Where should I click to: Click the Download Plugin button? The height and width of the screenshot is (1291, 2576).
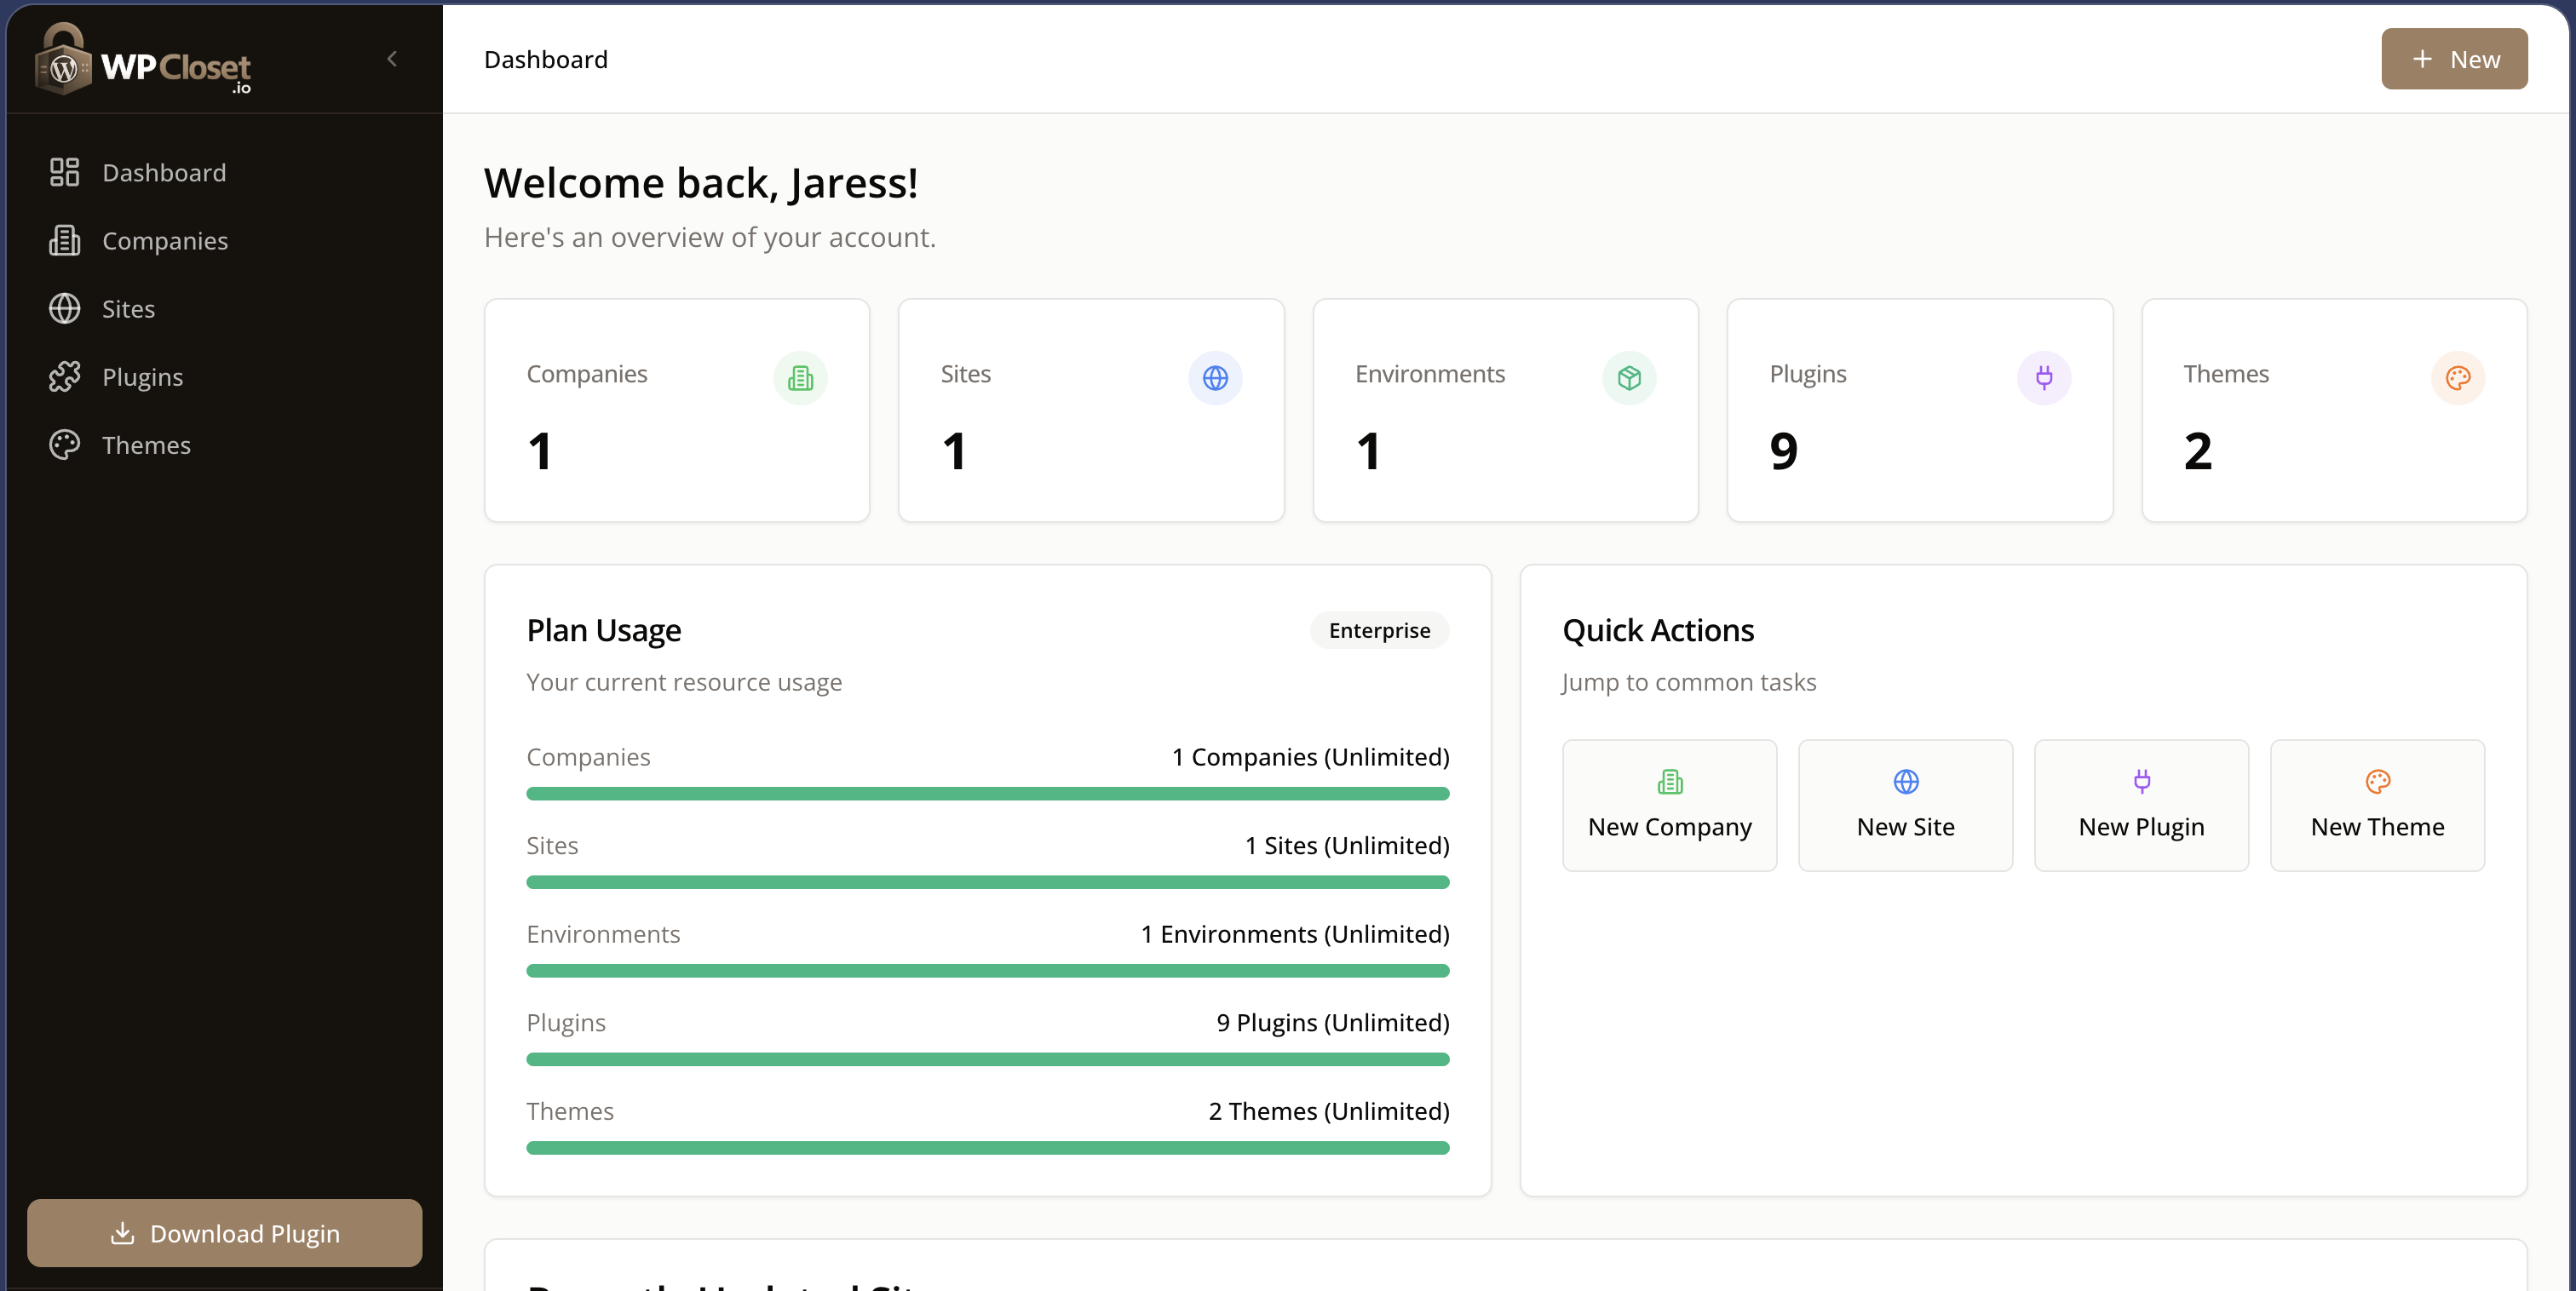[224, 1232]
